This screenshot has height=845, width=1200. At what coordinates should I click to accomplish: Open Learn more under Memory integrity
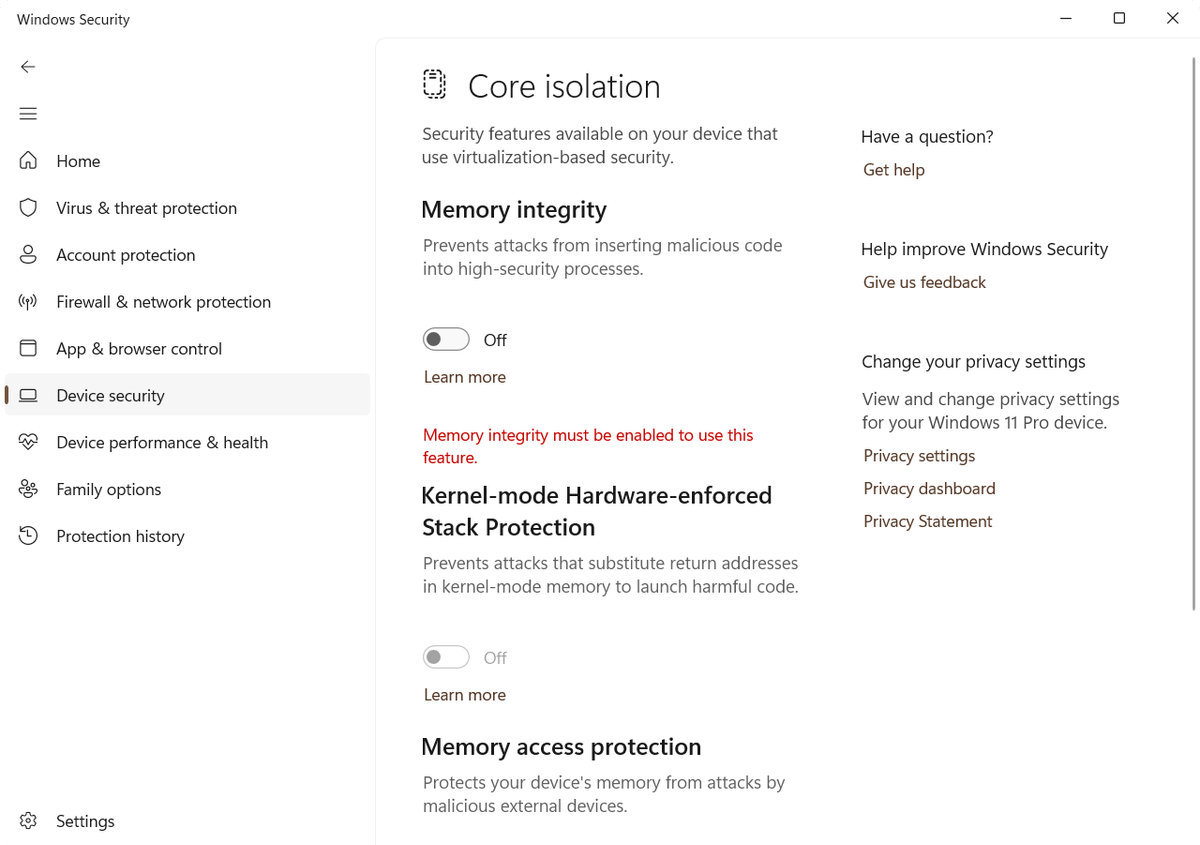[465, 377]
